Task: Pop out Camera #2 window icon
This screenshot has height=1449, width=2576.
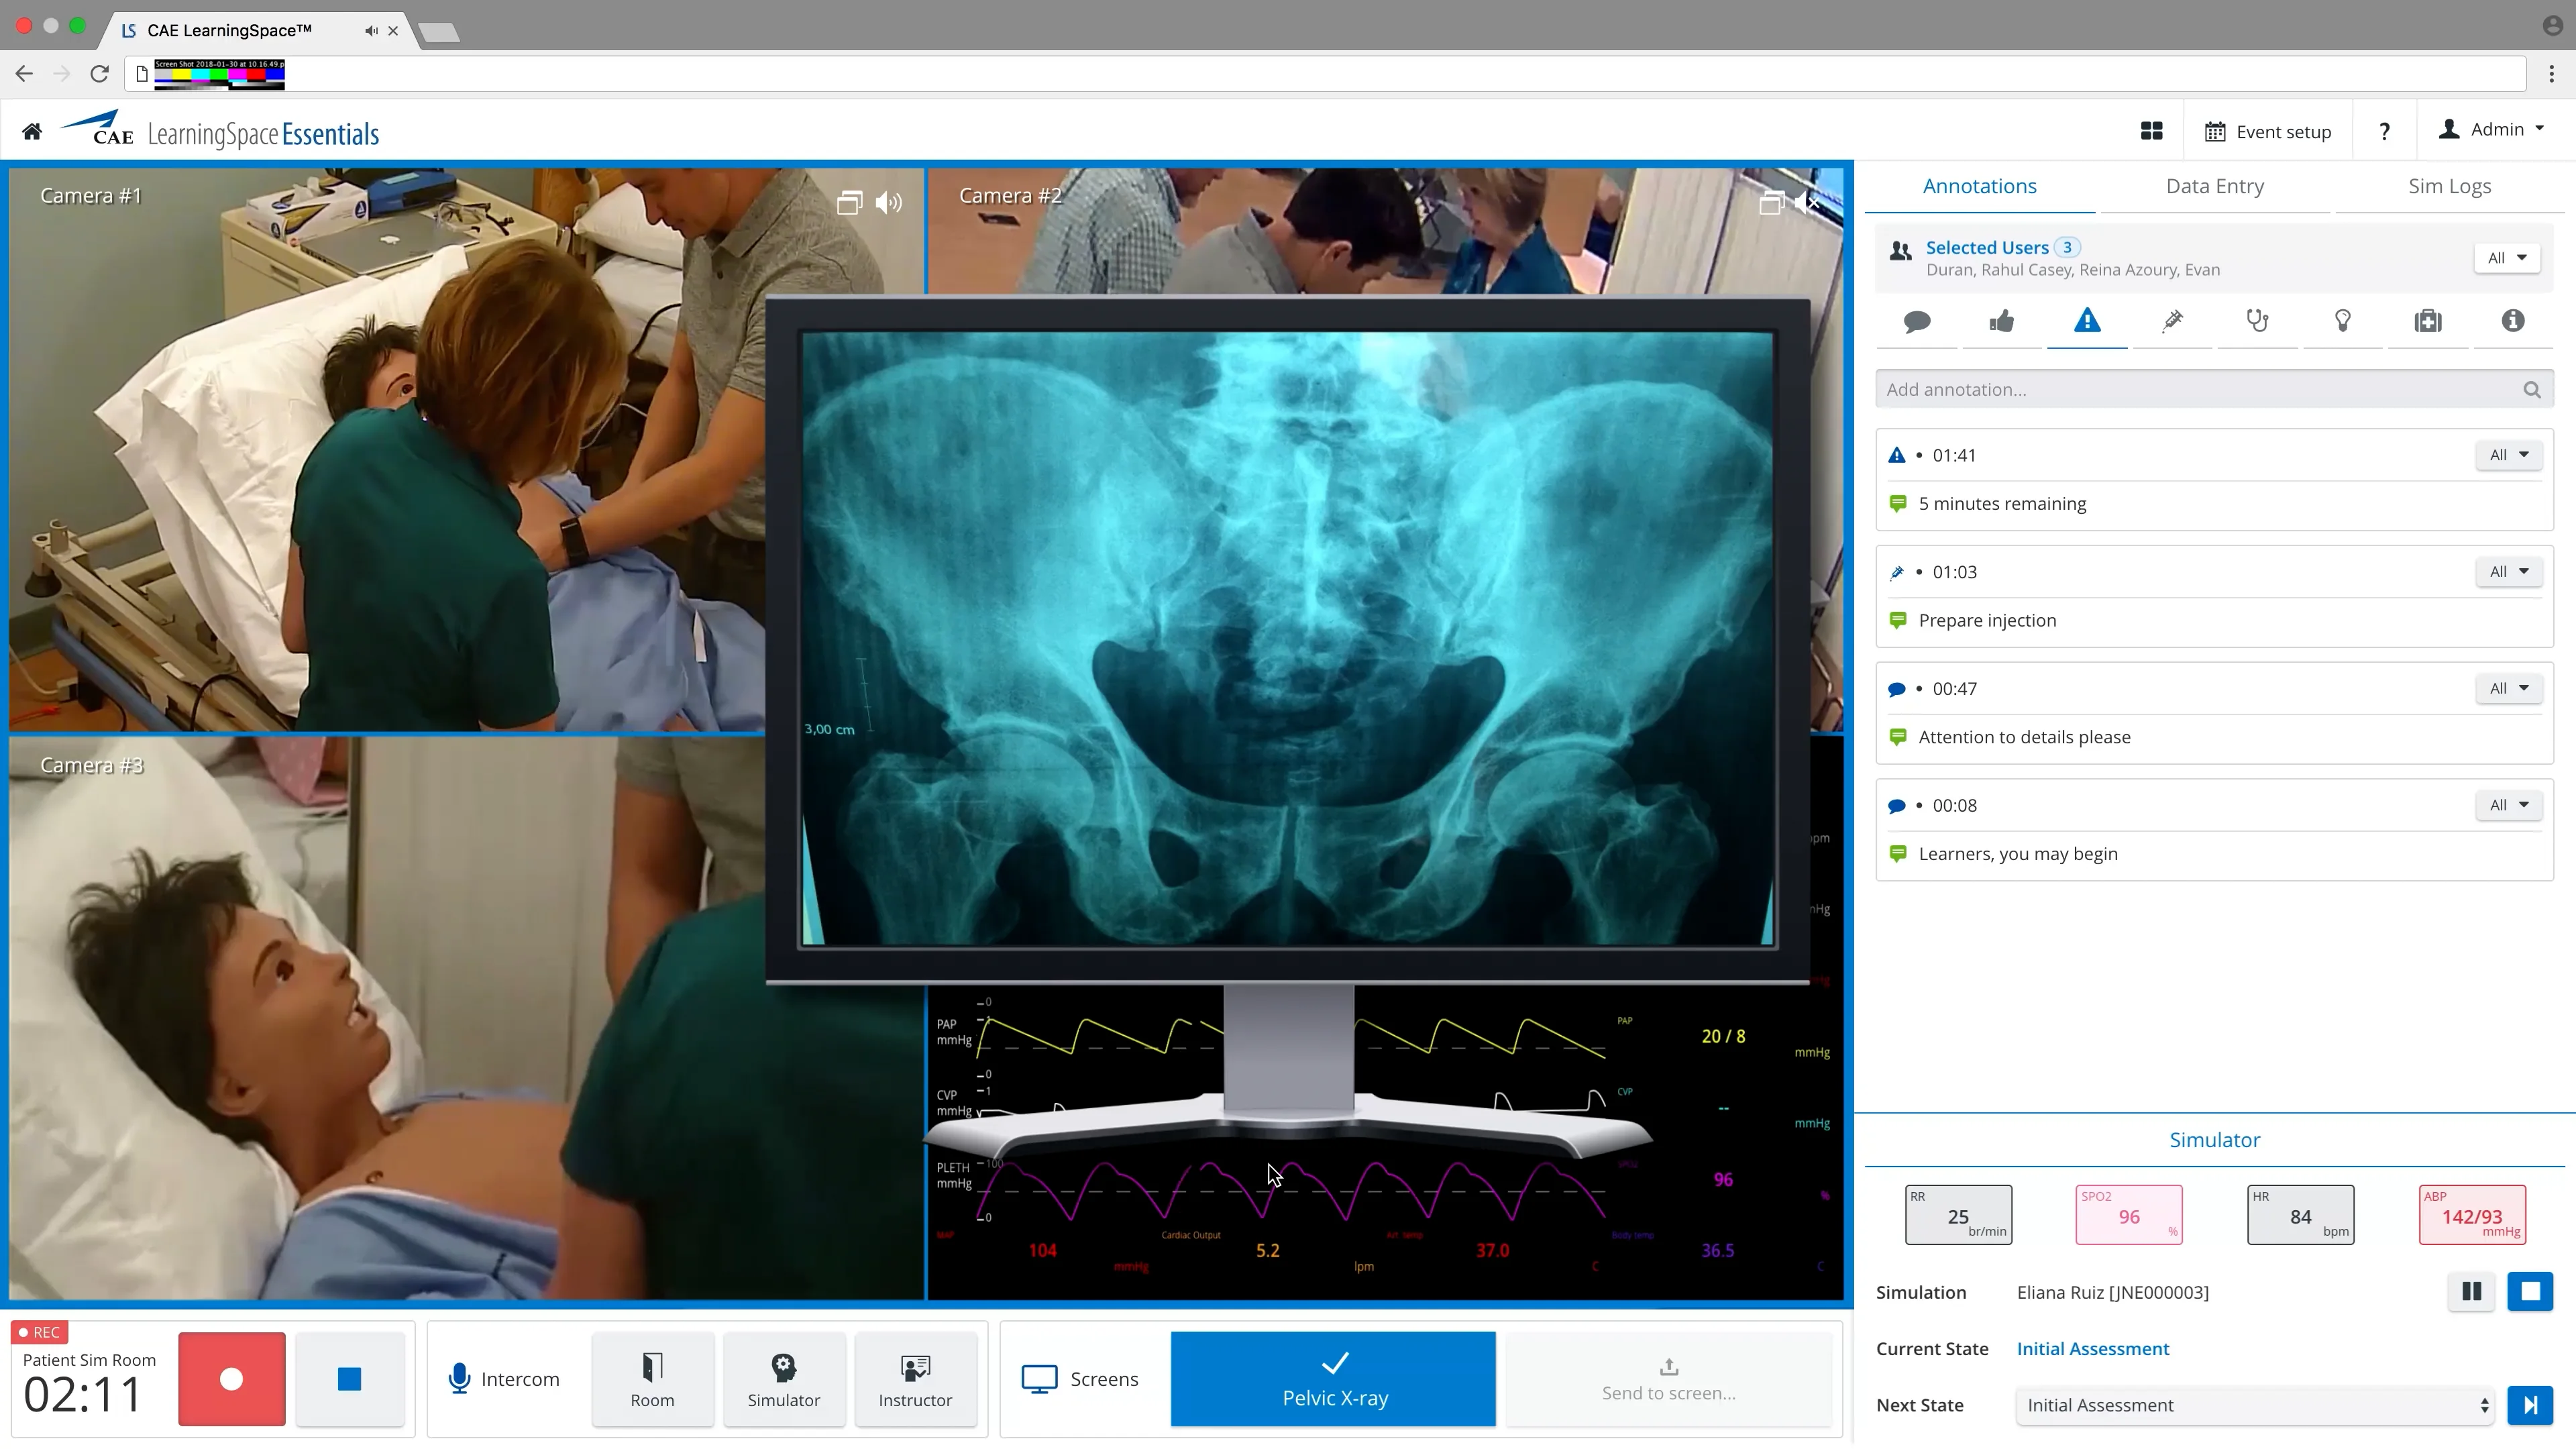Action: (x=1770, y=203)
